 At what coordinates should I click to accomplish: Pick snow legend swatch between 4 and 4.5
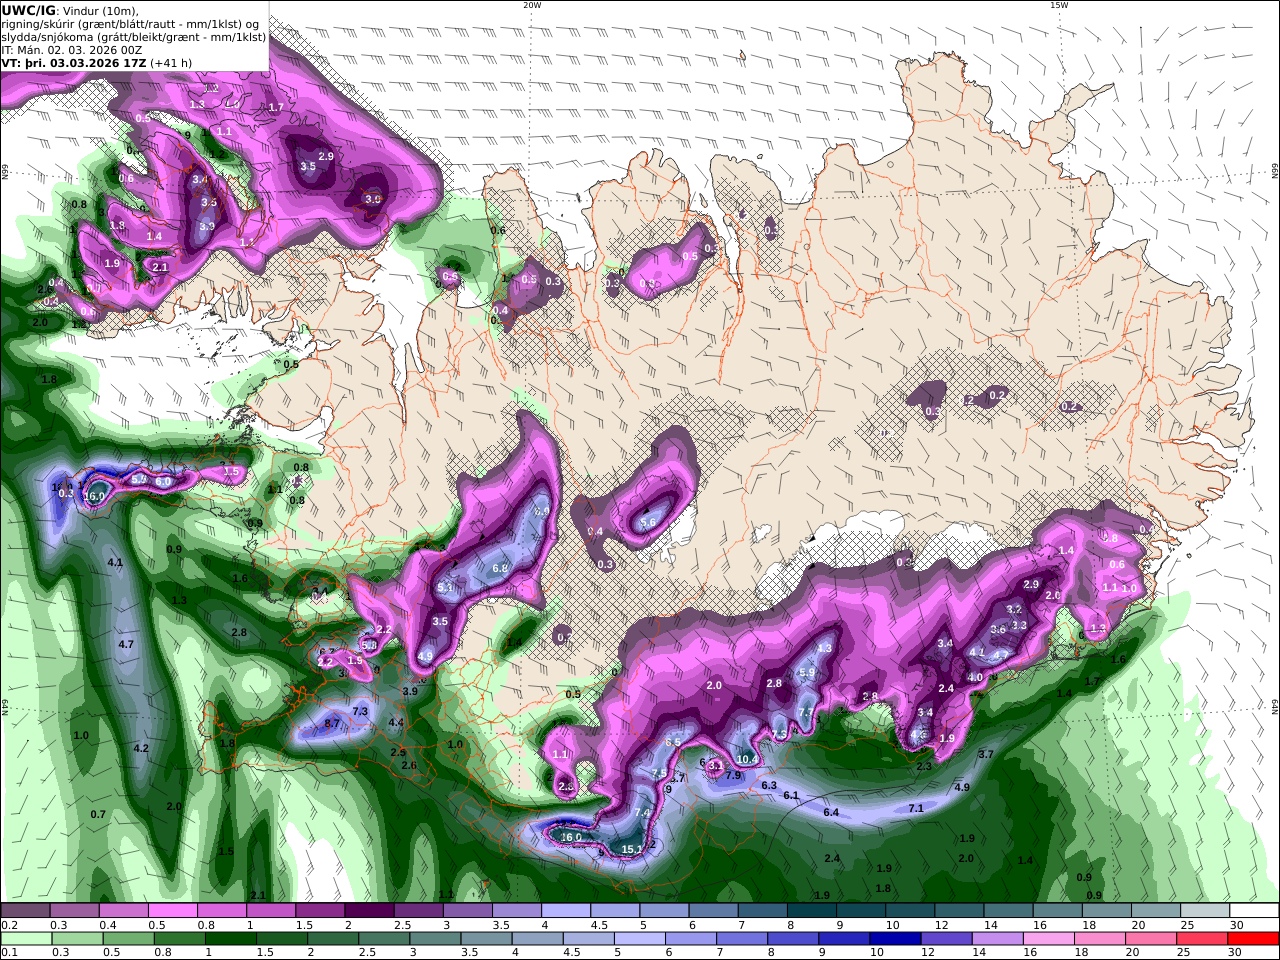565,910
